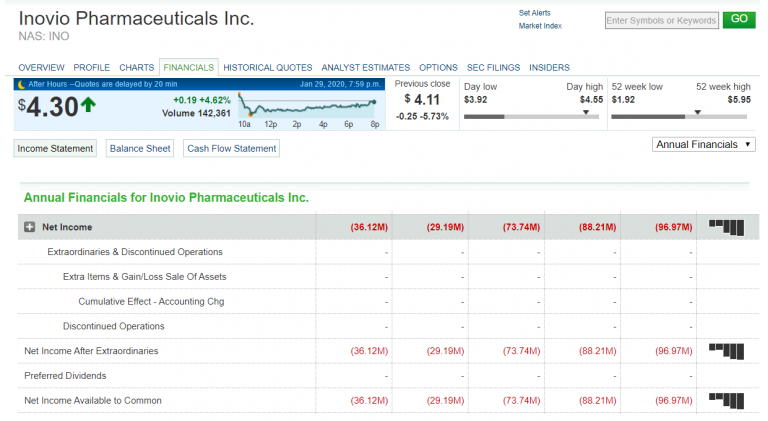Switch to the Balance Sheet view
The width and height of the screenshot is (768, 421).
coord(140,148)
